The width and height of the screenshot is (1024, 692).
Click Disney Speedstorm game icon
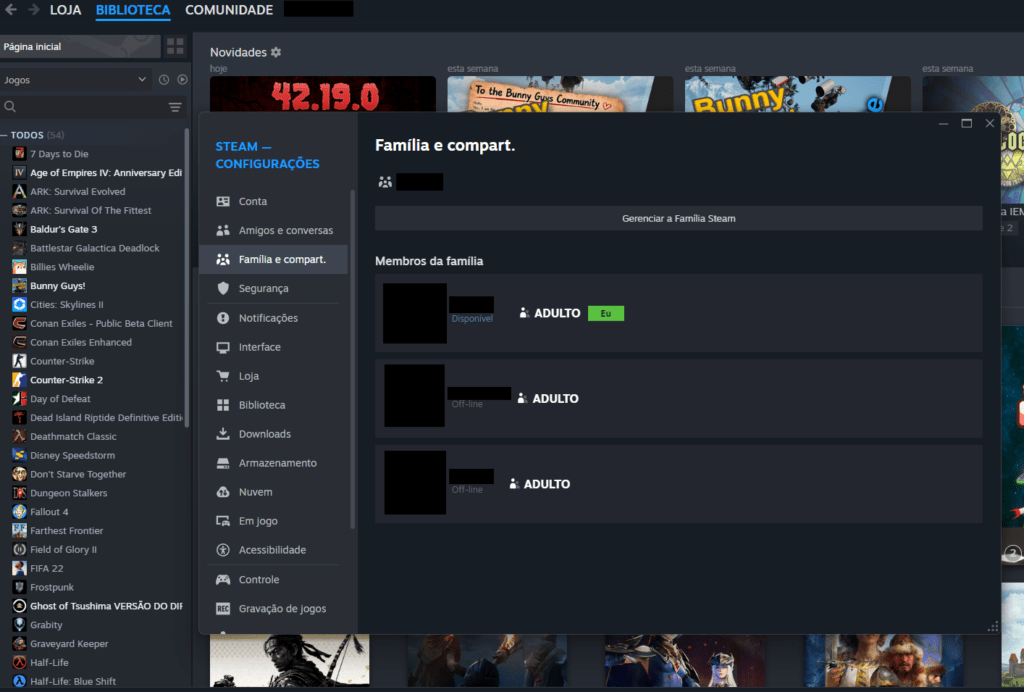pos(20,455)
